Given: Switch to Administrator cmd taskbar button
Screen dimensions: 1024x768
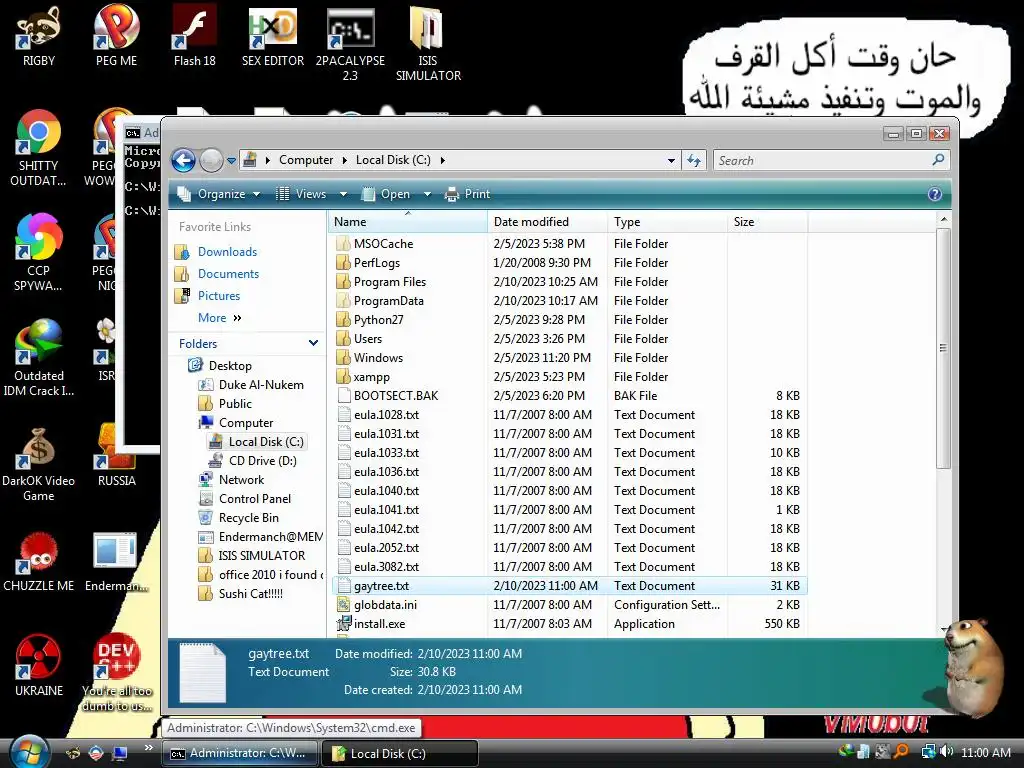Looking at the screenshot, I should [239, 753].
